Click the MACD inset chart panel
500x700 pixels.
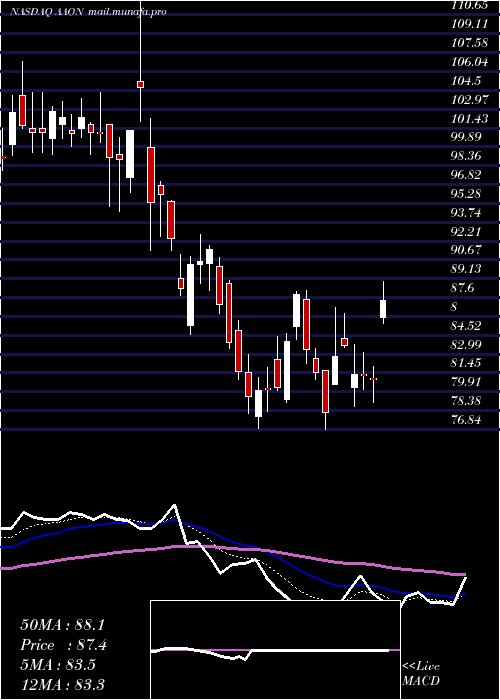[275, 650]
